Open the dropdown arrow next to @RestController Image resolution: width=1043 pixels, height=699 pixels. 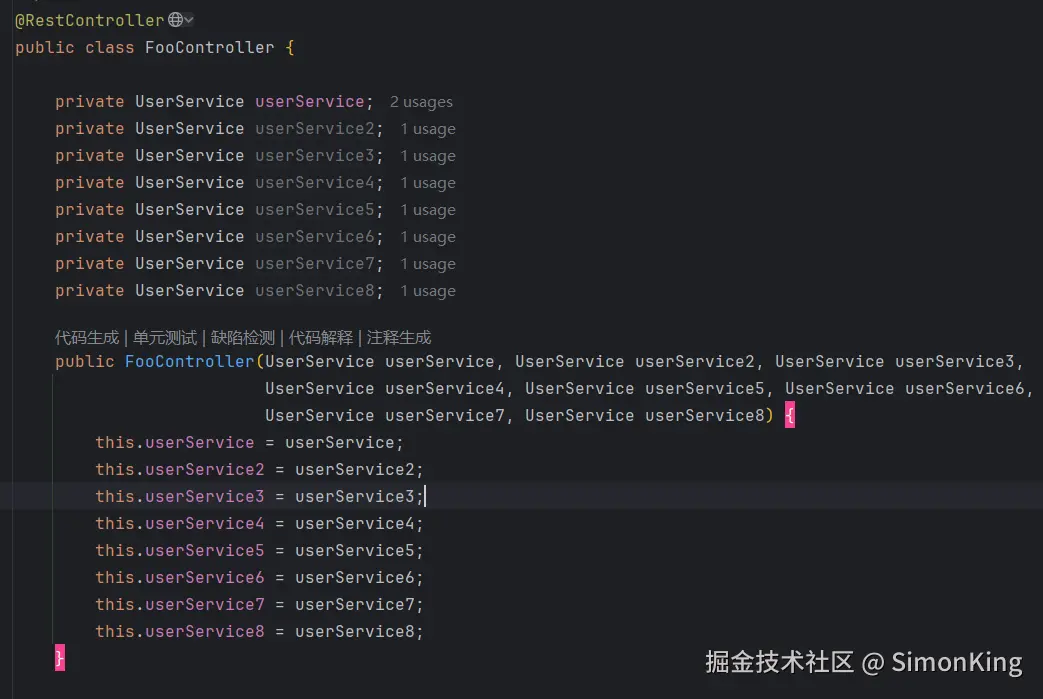[189, 20]
